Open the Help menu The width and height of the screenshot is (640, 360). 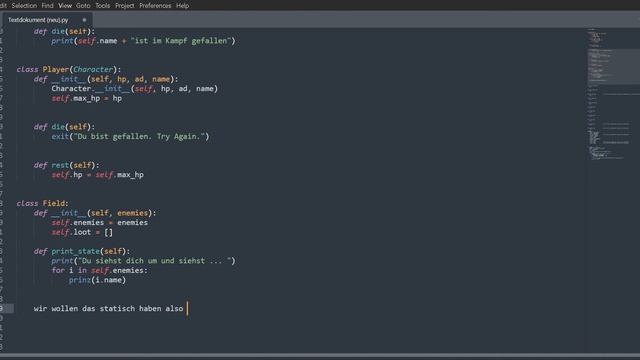[x=182, y=6]
